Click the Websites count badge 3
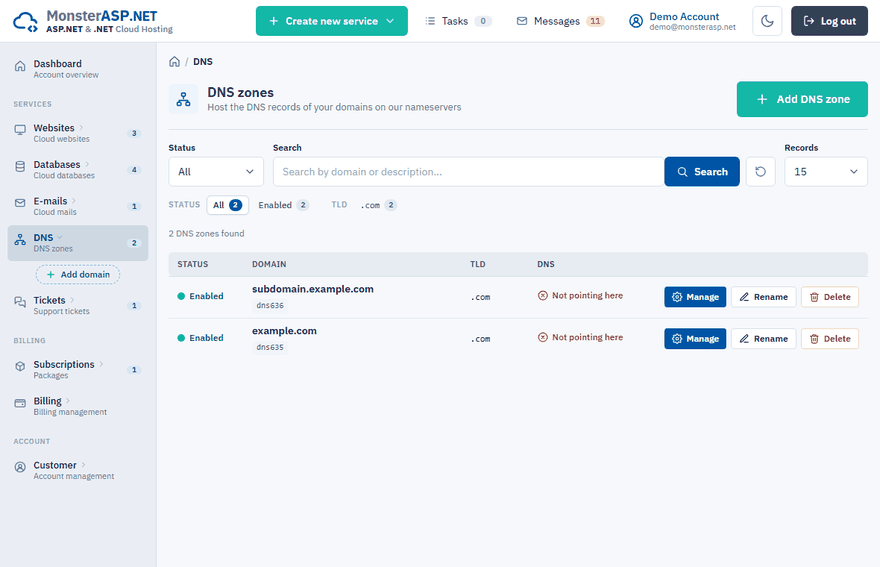The image size is (880, 567). click(134, 133)
